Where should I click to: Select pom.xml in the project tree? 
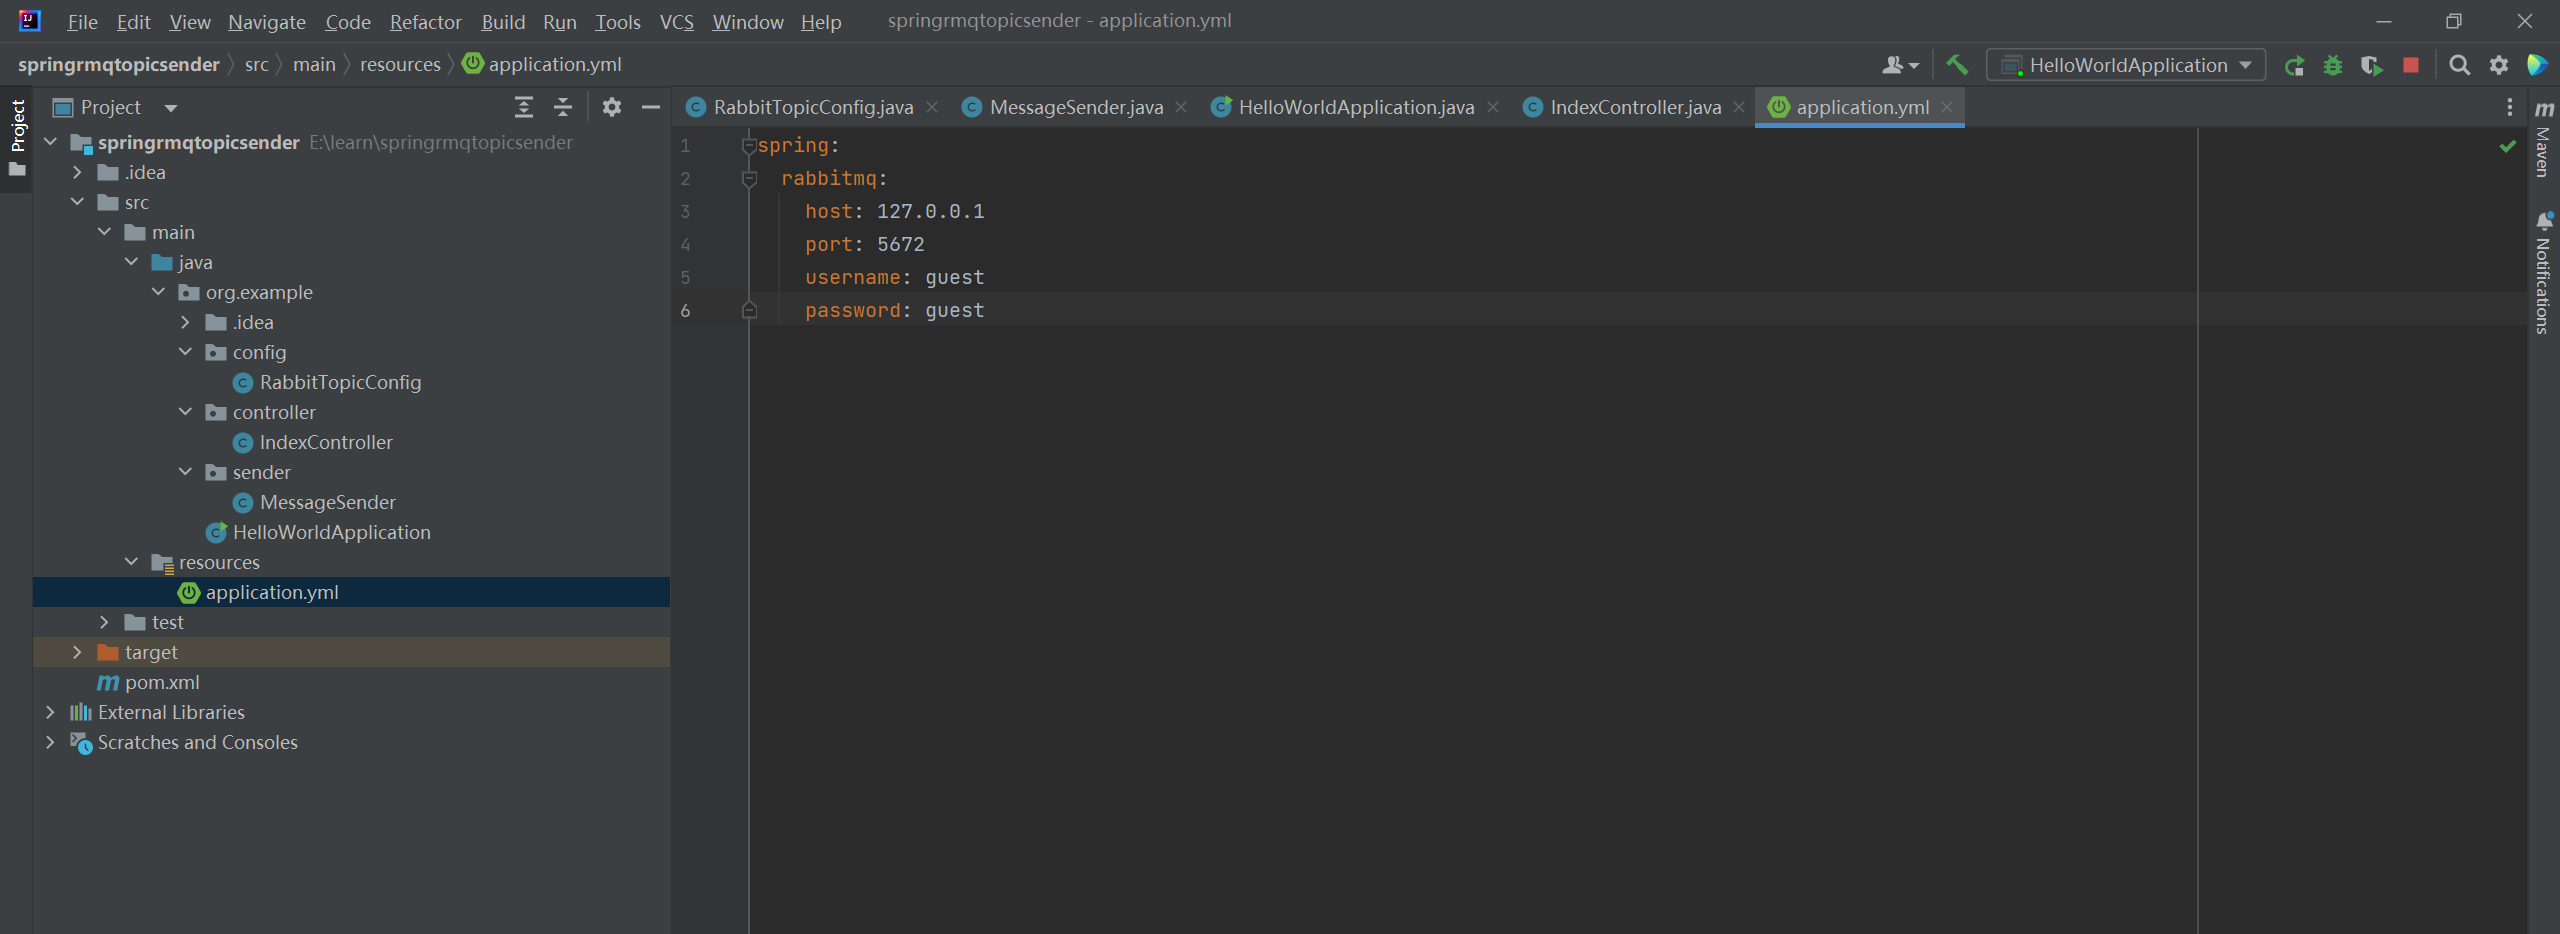point(162,682)
